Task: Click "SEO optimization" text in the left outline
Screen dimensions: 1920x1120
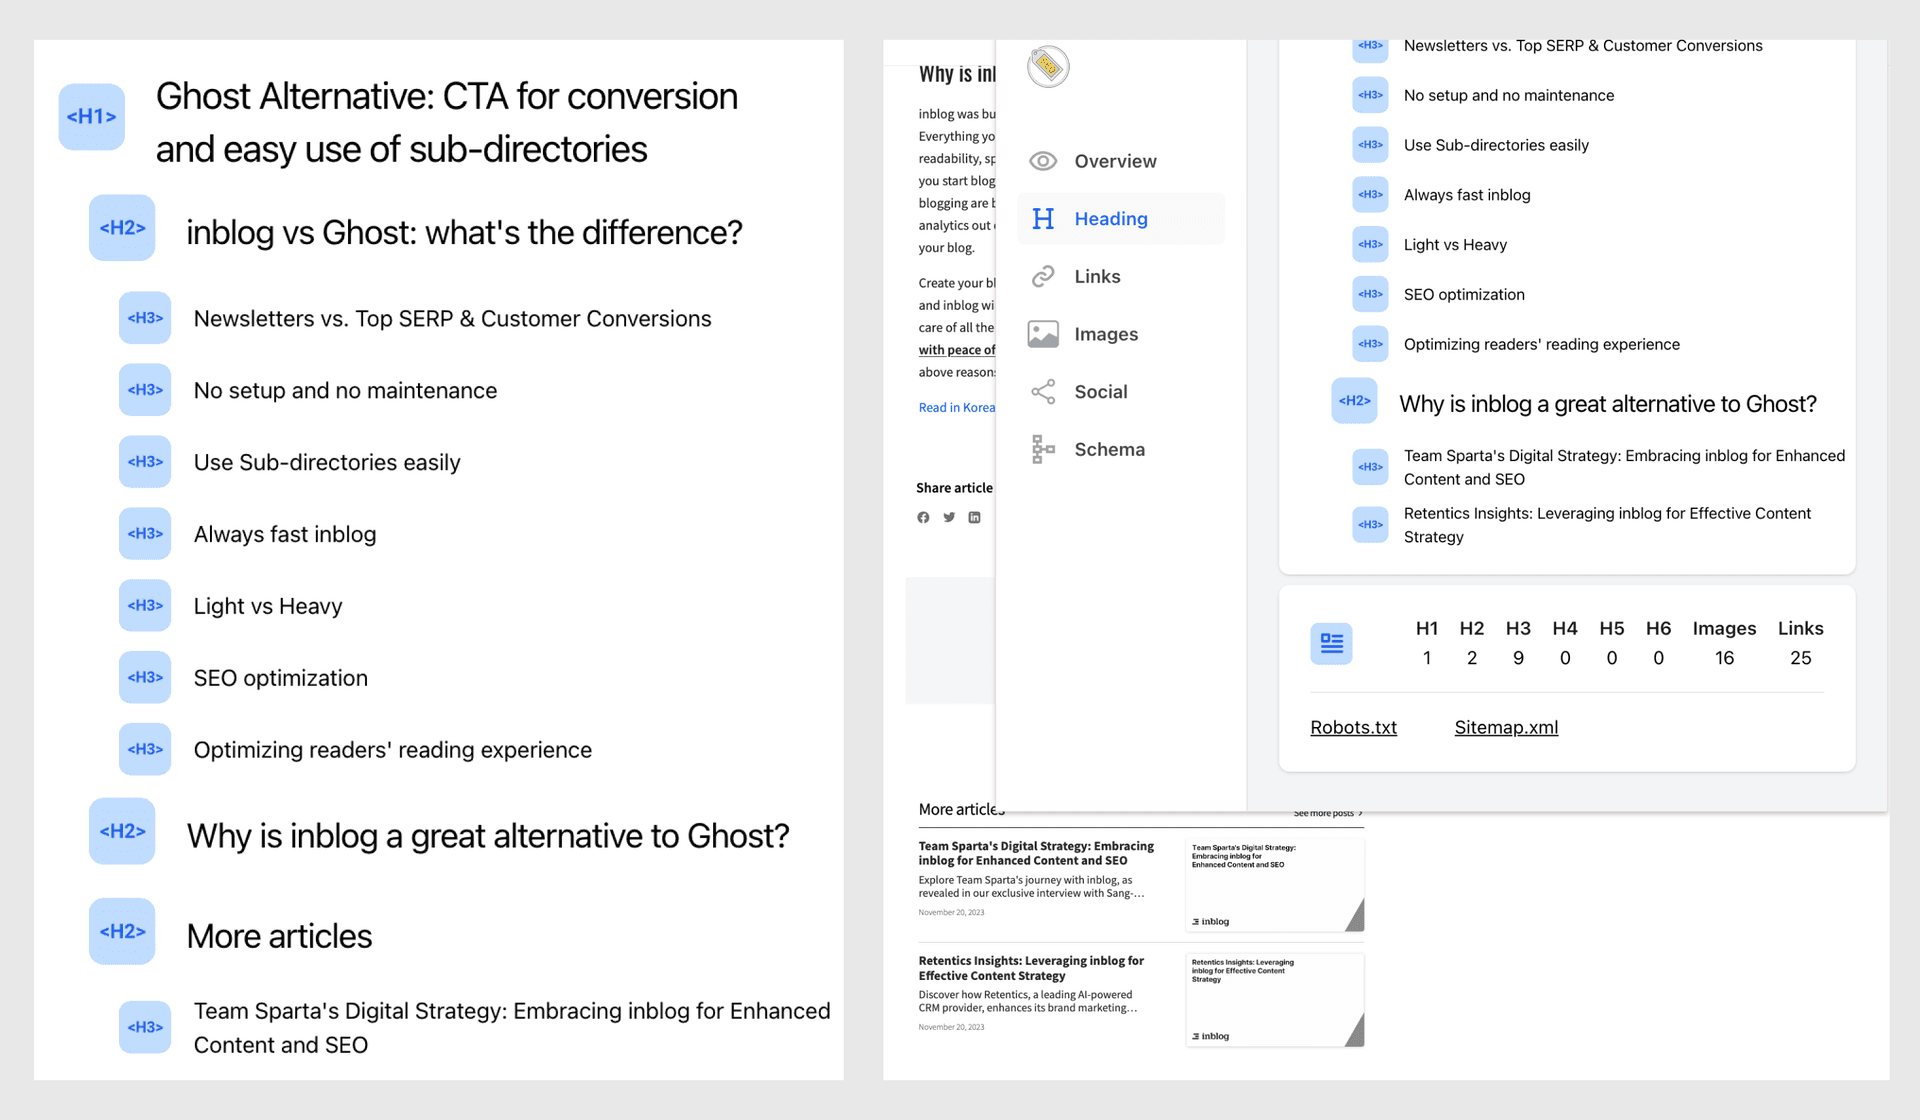Action: (x=281, y=678)
